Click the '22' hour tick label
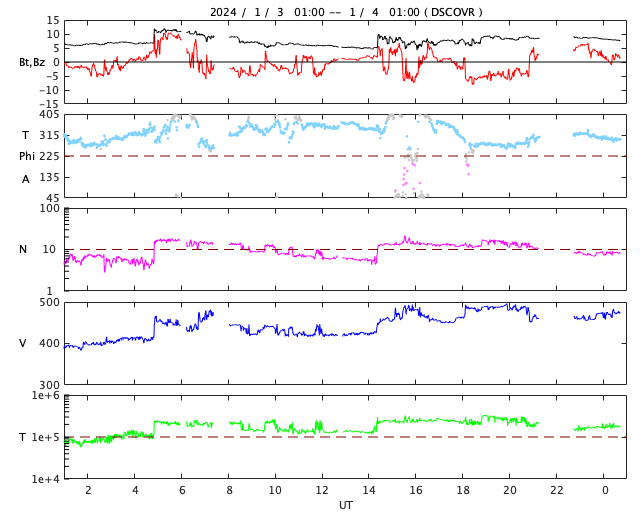The height and width of the screenshot is (512, 640). [556, 490]
